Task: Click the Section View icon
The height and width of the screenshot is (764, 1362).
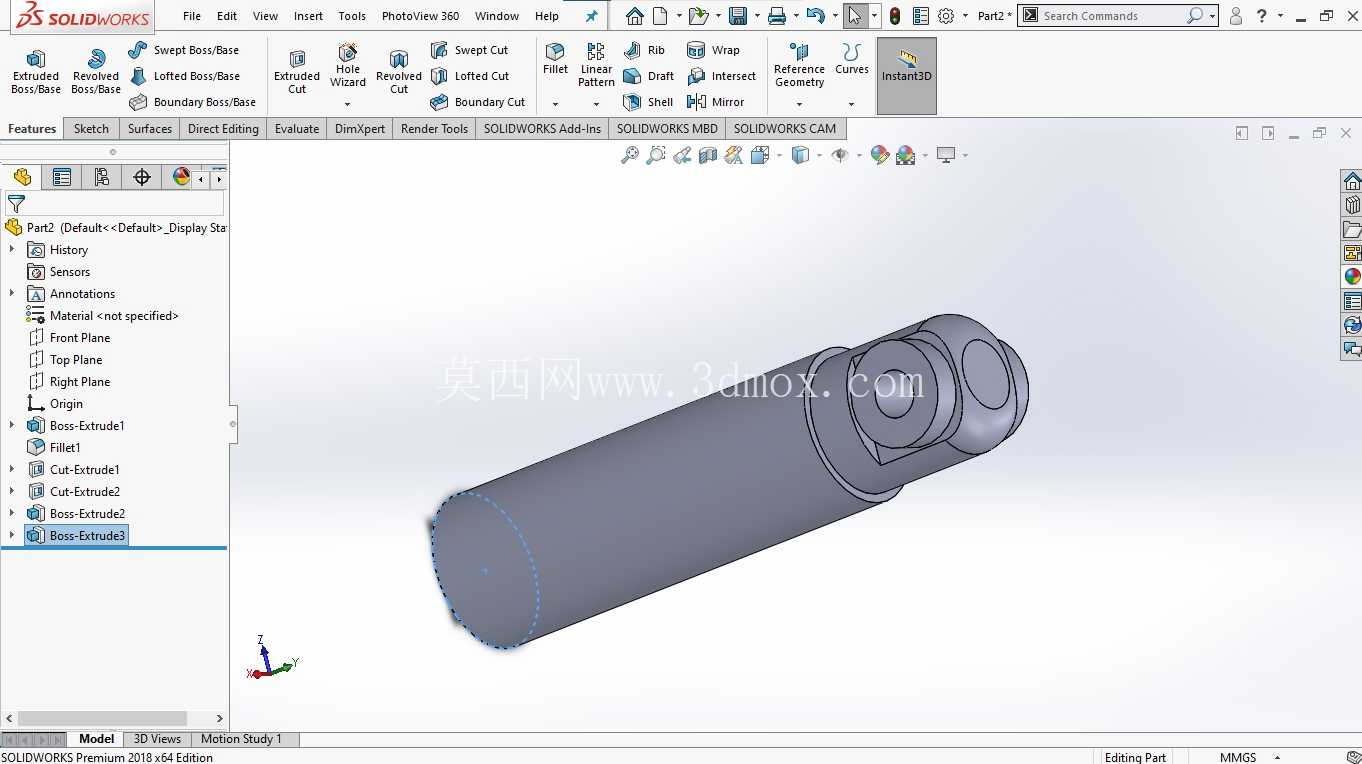Action: click(x=708, y=155)
